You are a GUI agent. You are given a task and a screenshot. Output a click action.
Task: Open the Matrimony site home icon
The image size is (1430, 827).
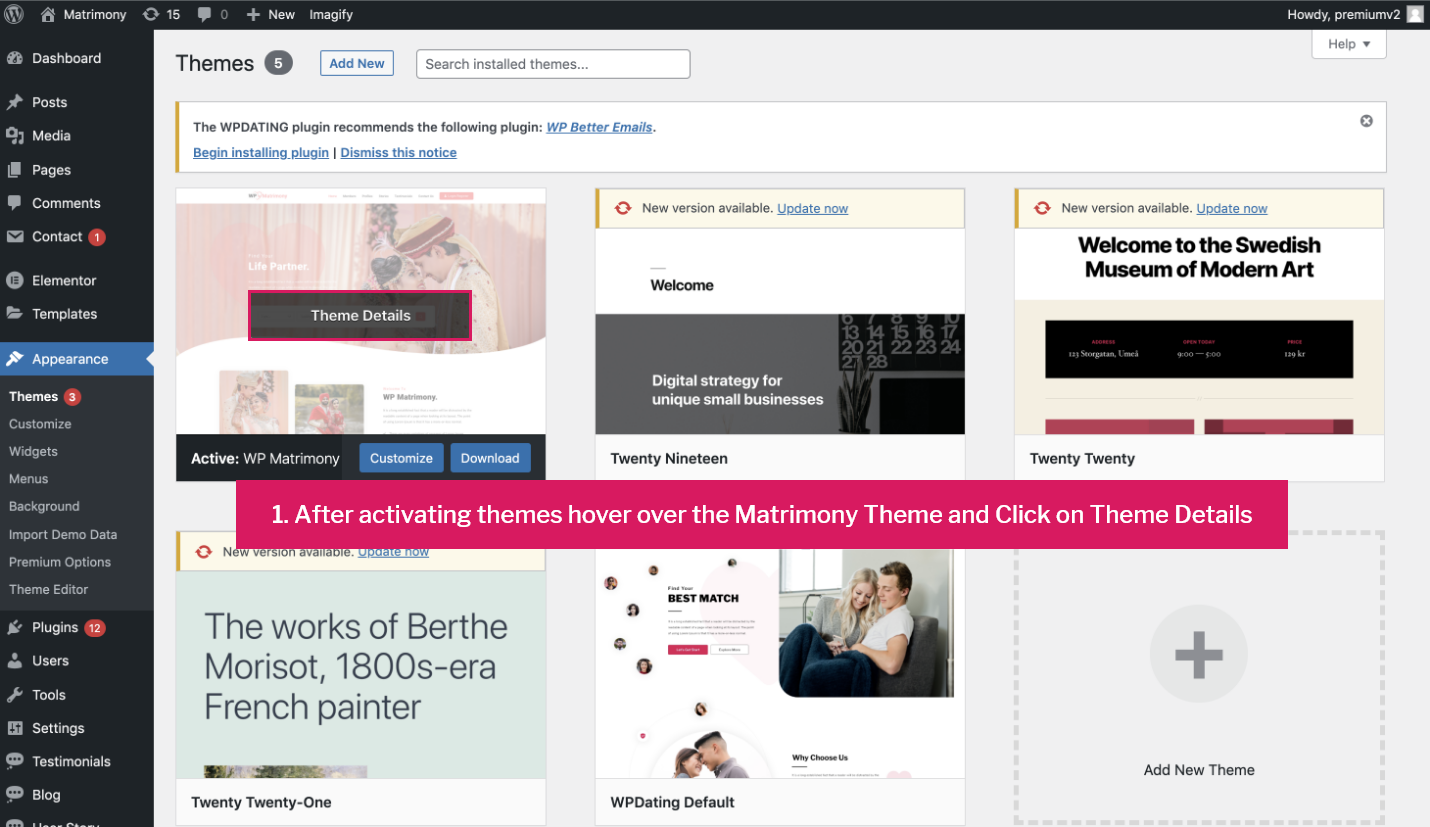pyautogui.click(x=47, y=14)
